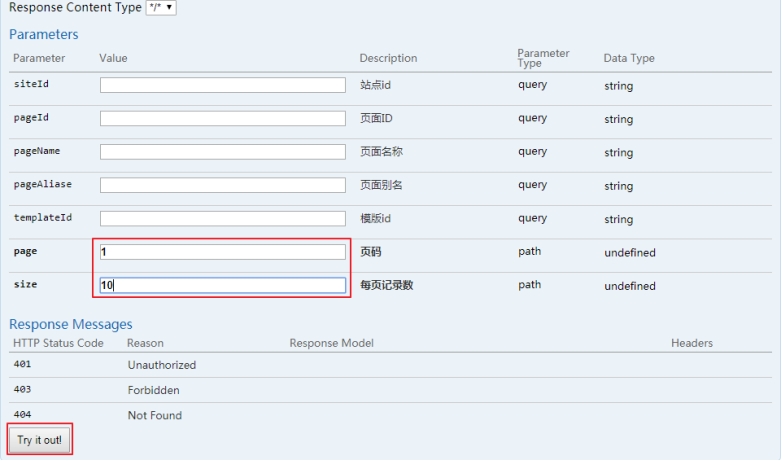Screen dimensions: 782x461
Task: Click the pageName value input field
Action: 222,152
